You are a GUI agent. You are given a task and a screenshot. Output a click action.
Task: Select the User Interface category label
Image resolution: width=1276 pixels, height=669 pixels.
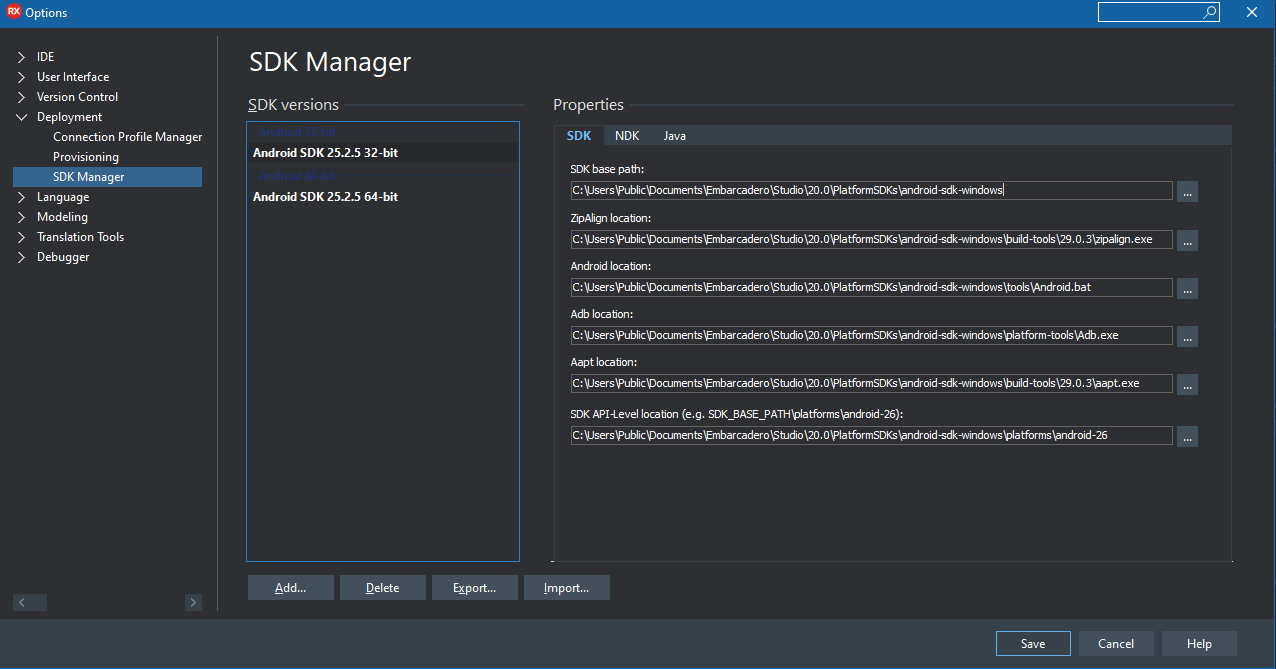[x=73, y=77]
